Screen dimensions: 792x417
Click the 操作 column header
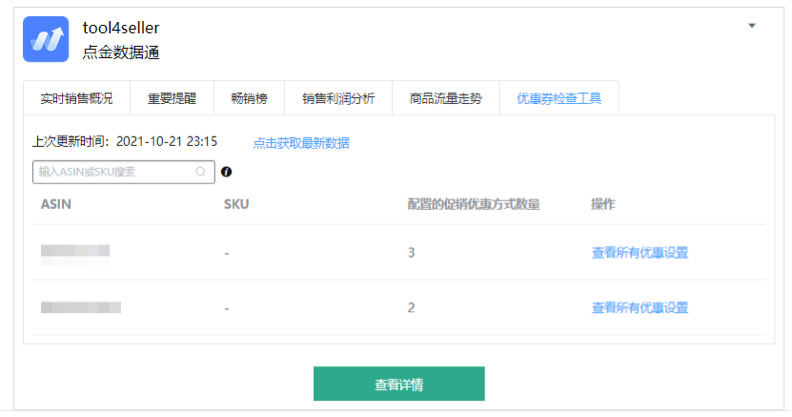pos(603,204)
